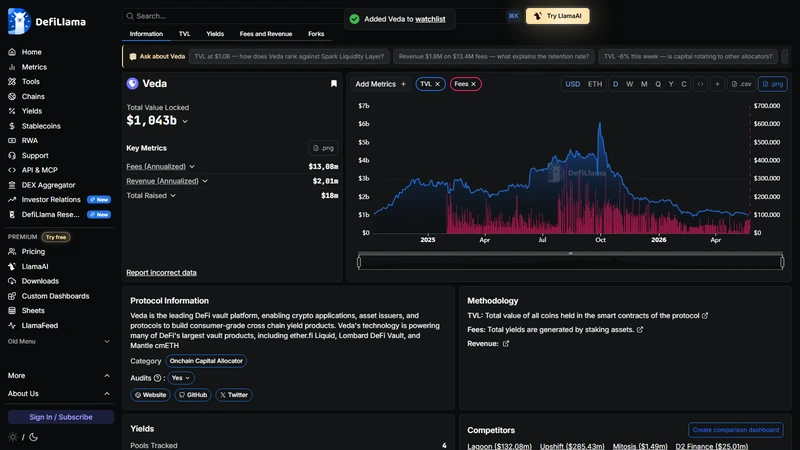Open Investor Relations sidebar item
This screenshot has width=800, height=450.
pyautogui.click(x=51, y=199)
